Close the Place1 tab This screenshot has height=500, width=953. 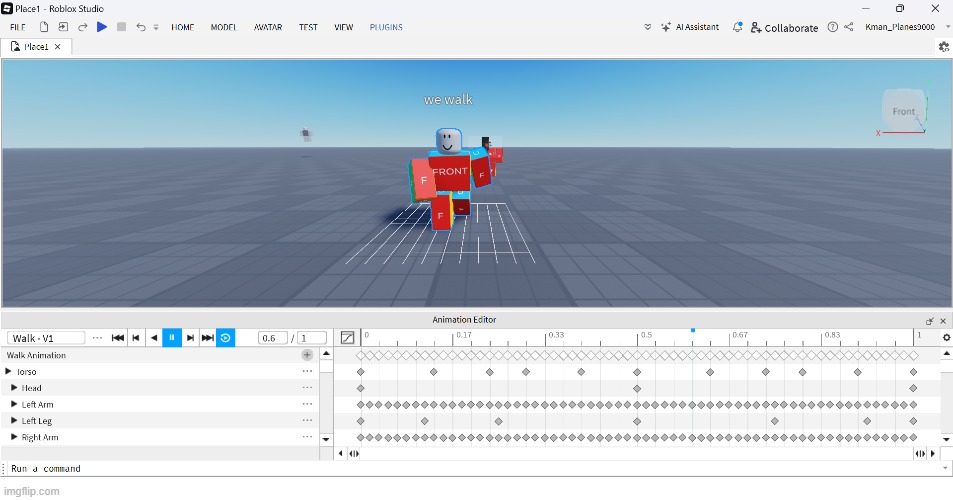[x=58, y=47]
